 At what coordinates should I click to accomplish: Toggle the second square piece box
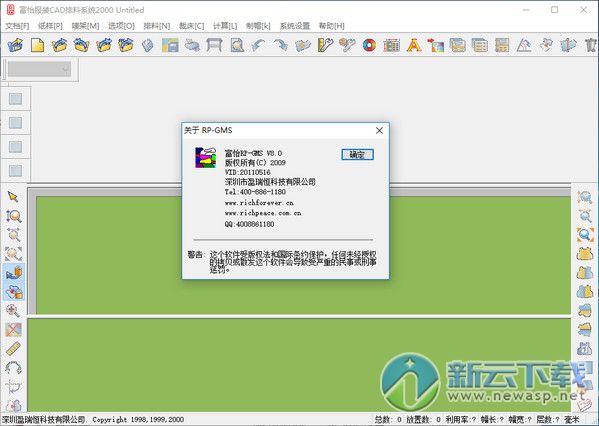tap(15, 123)
